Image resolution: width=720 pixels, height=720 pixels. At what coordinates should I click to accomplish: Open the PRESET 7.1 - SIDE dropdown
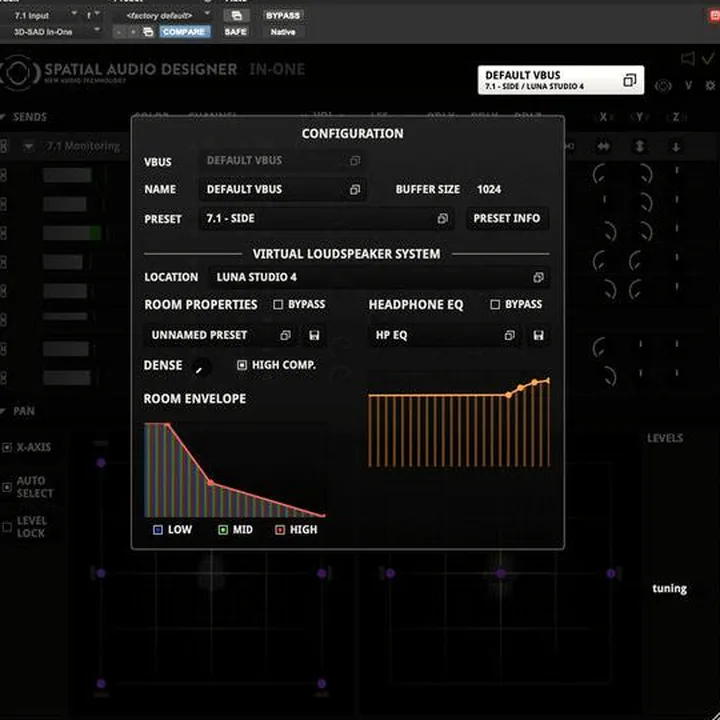pos(326,219)
